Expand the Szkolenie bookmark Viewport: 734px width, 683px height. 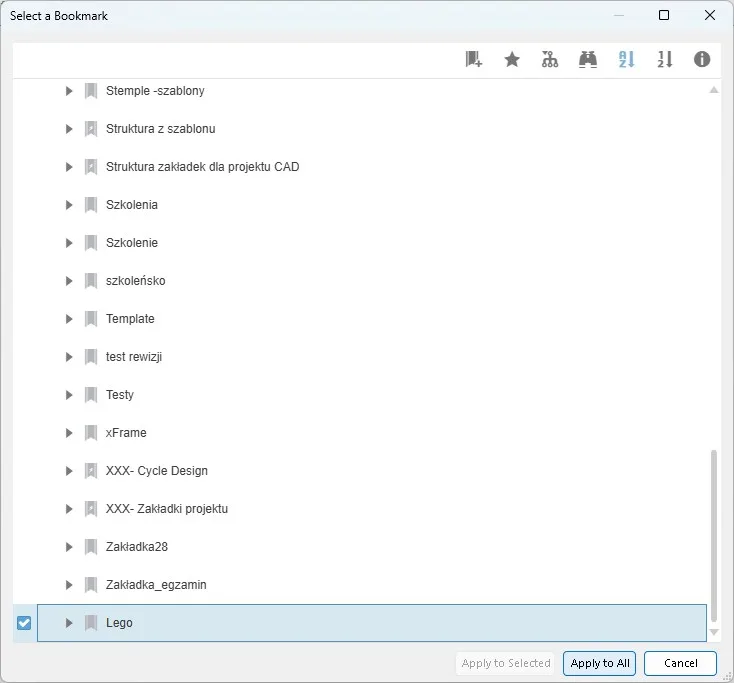coord(69,242)
